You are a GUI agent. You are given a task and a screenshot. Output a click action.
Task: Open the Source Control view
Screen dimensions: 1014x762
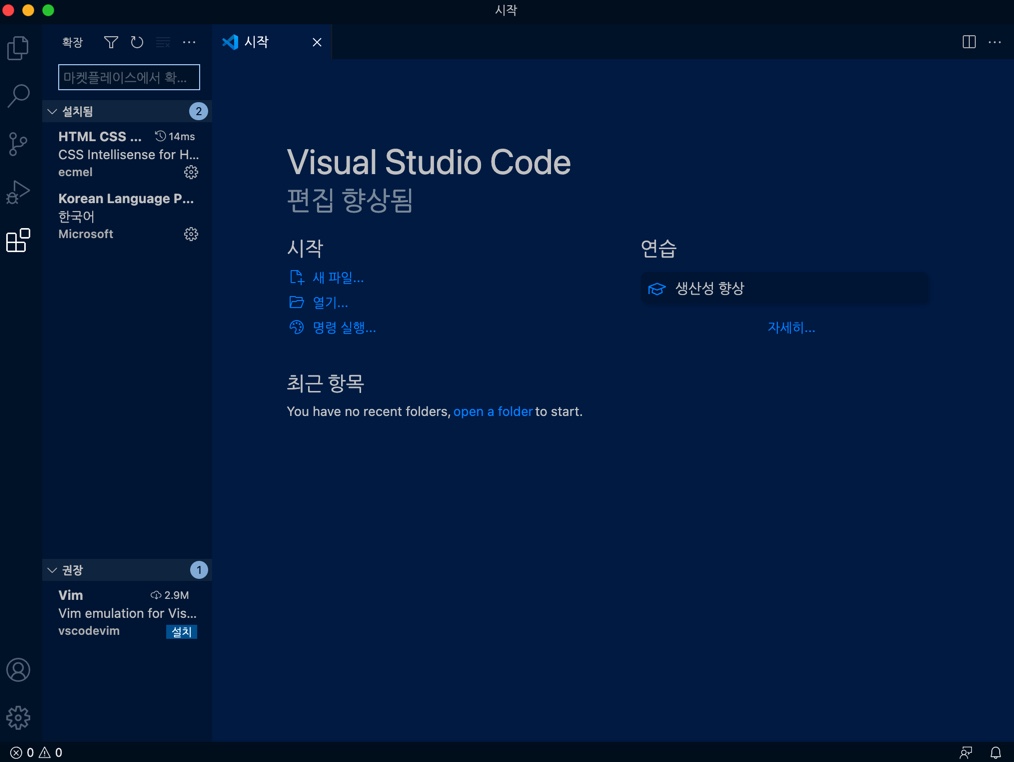pyautogui.click(x=18, y=144)
